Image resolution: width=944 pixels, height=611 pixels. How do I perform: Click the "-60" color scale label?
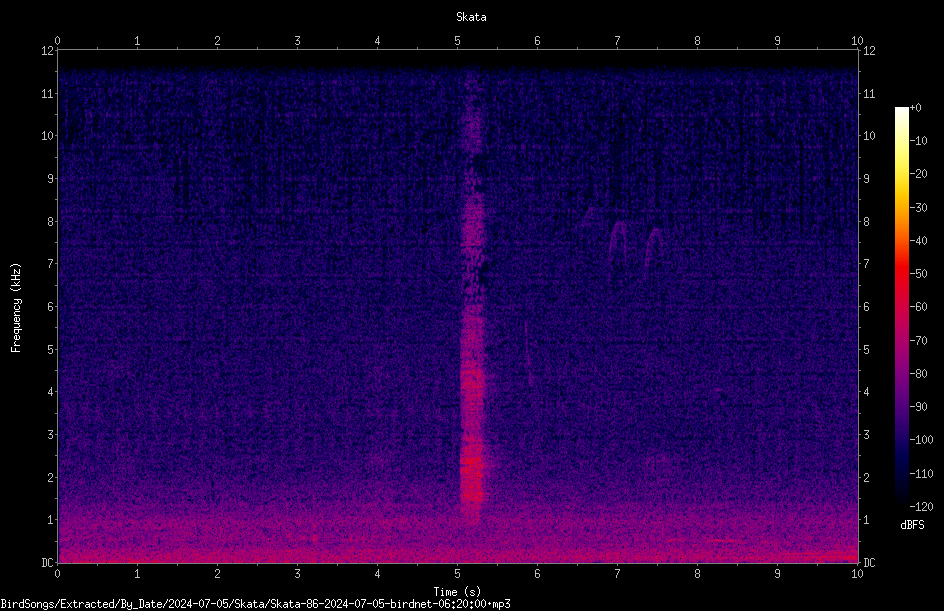(x=918, y=307)
